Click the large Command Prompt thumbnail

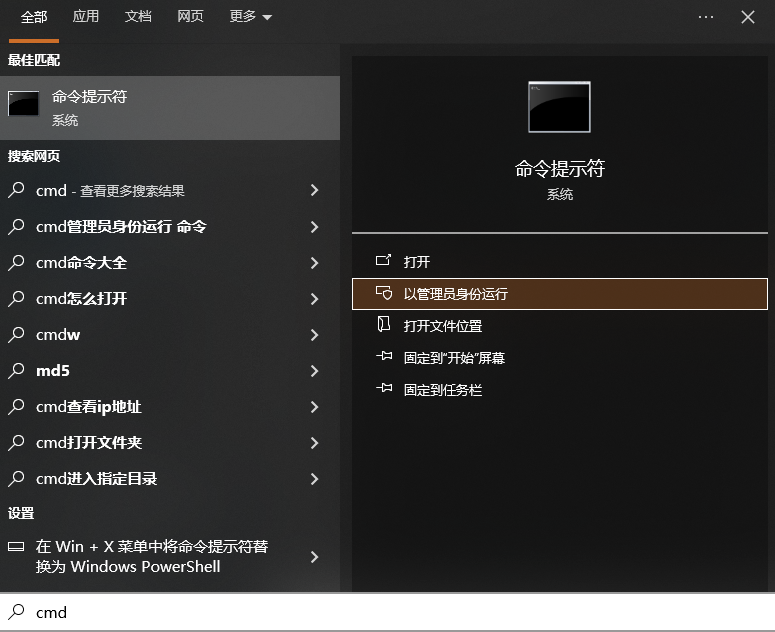559,107
